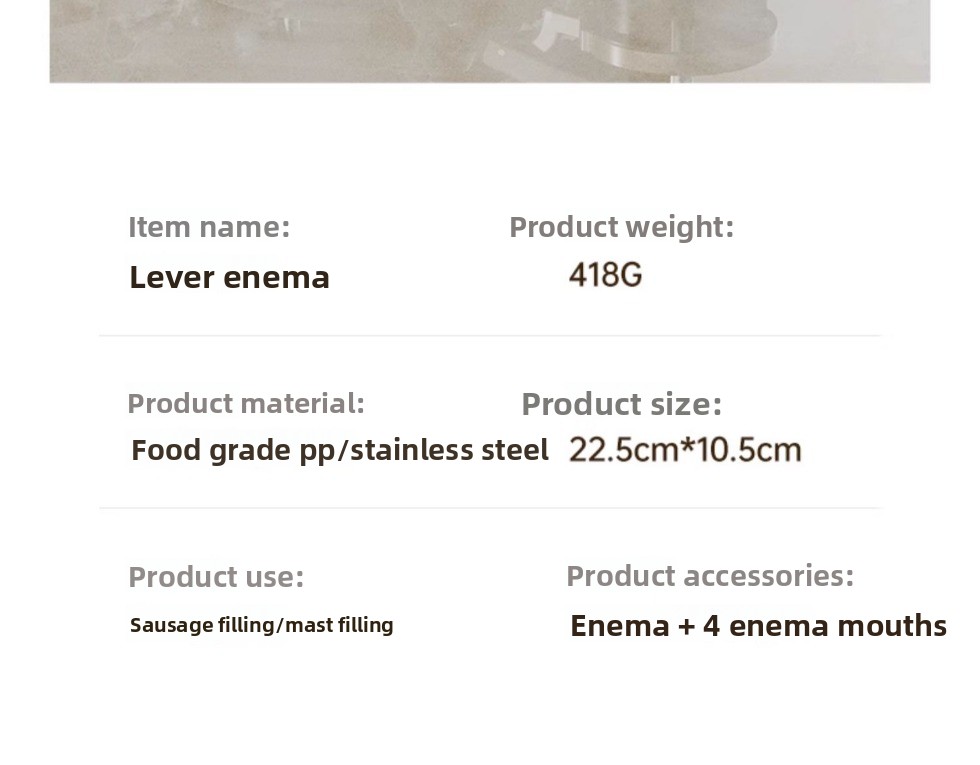Select the 'Lever enema' item name text
This screenshot has height=765, width=980.
229,278
